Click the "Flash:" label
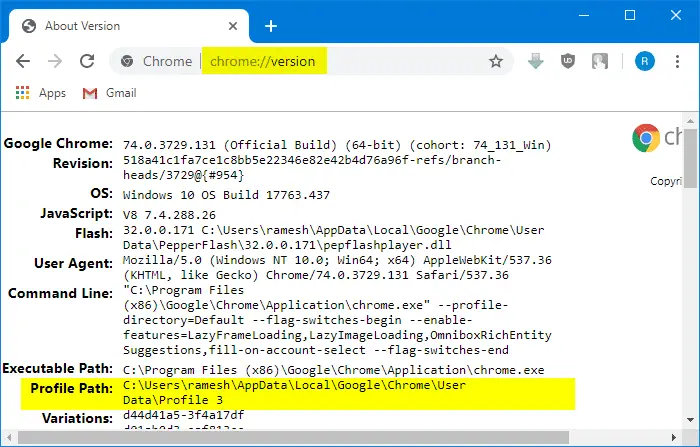 94,234
